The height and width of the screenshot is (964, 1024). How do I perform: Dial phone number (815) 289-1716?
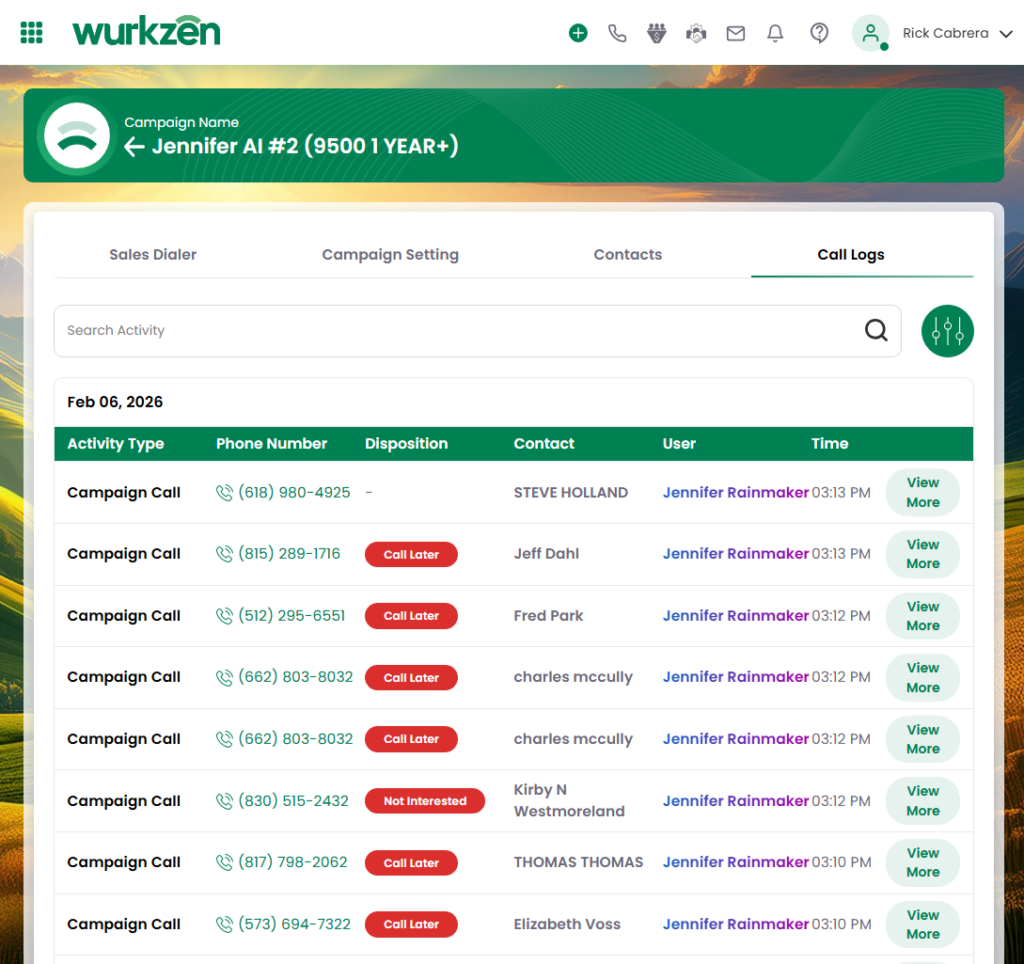coord(289,554)
